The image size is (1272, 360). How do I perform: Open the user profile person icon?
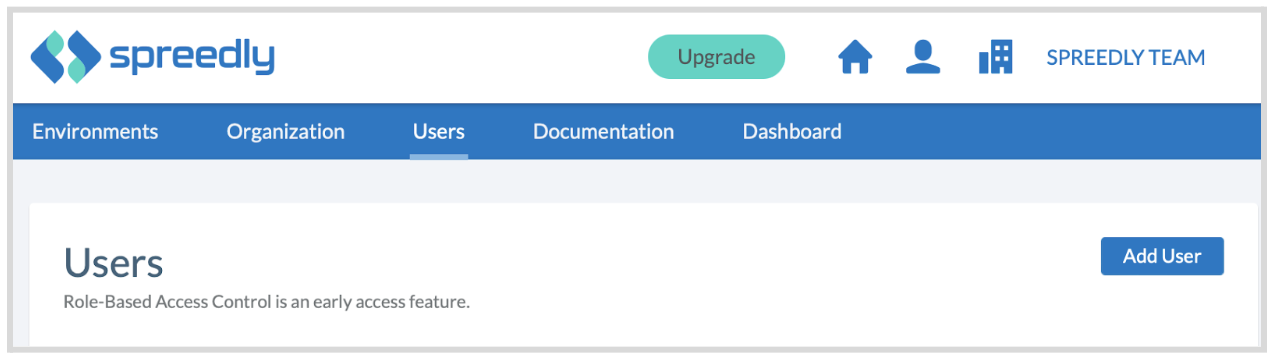923,57
